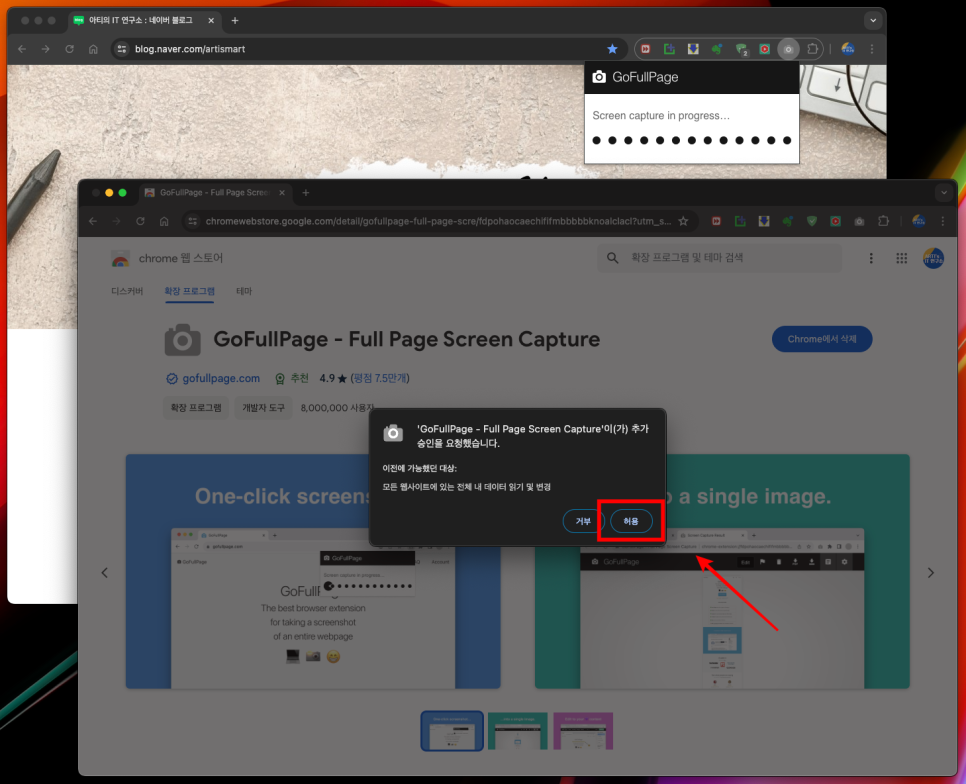966x784 pixels.
Task: Click the GoFullPage popup header
Action: 691,77
